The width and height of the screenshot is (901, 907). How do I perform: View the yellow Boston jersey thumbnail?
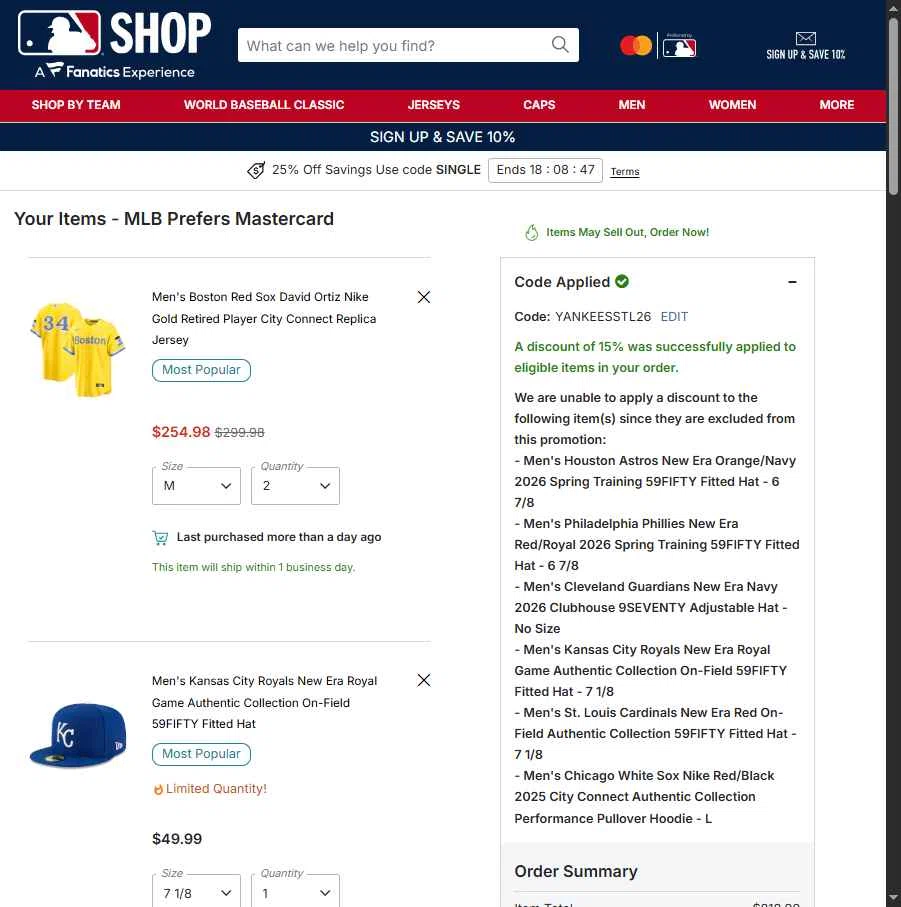[77, 349]
